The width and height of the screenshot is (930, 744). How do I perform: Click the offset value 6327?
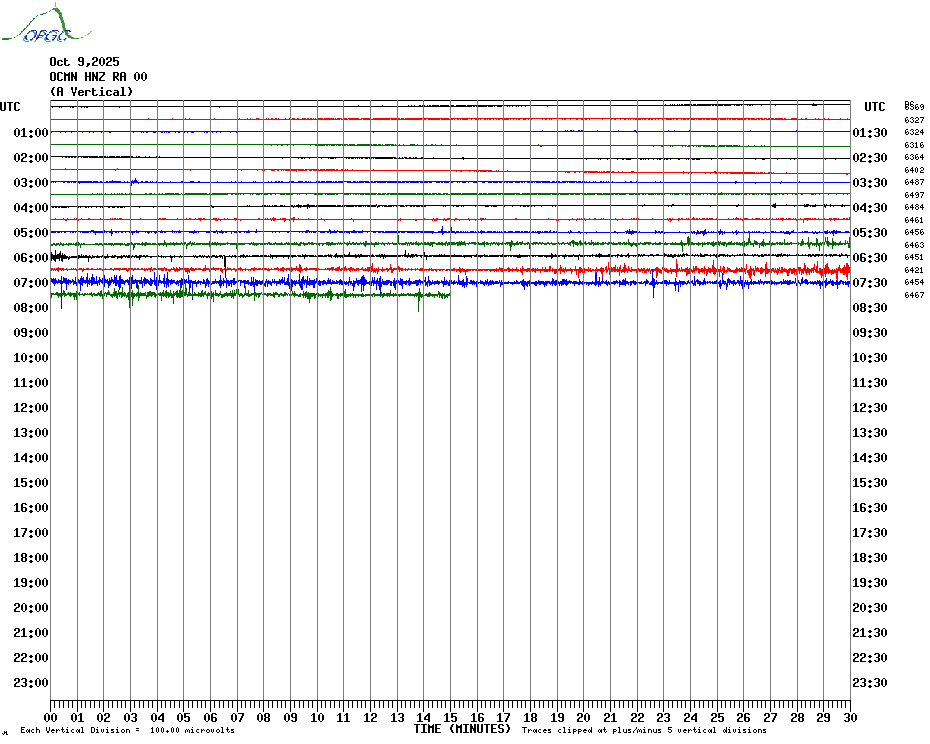914,120
